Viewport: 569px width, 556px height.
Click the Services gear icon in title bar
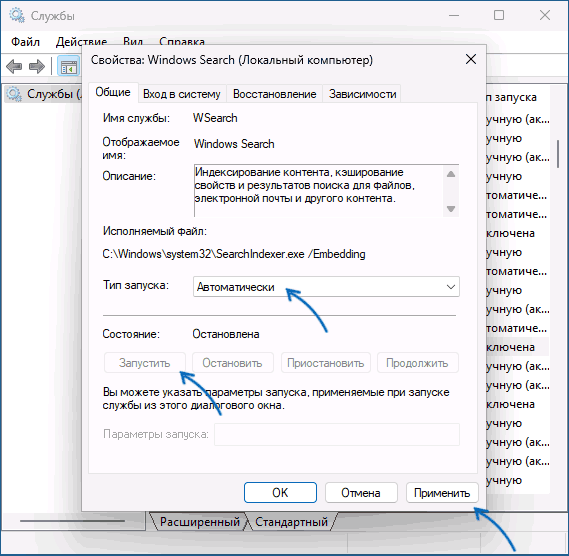[x=17, y=16]
